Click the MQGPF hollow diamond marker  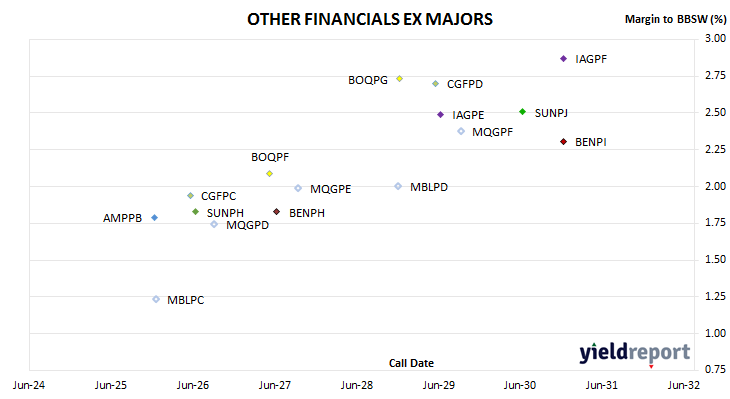[x=461, y=131]
